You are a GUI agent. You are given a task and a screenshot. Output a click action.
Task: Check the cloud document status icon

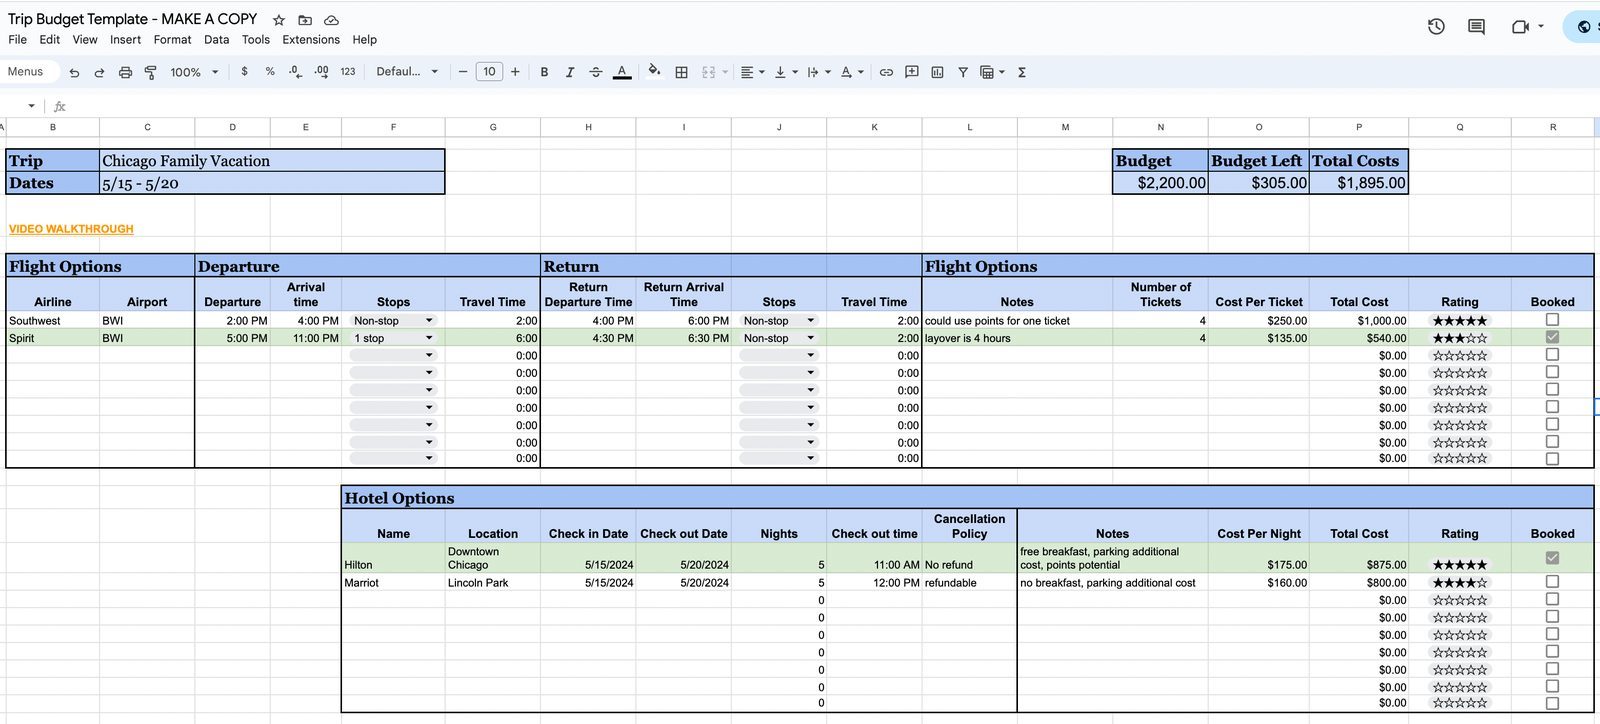(x=331, y=20)
